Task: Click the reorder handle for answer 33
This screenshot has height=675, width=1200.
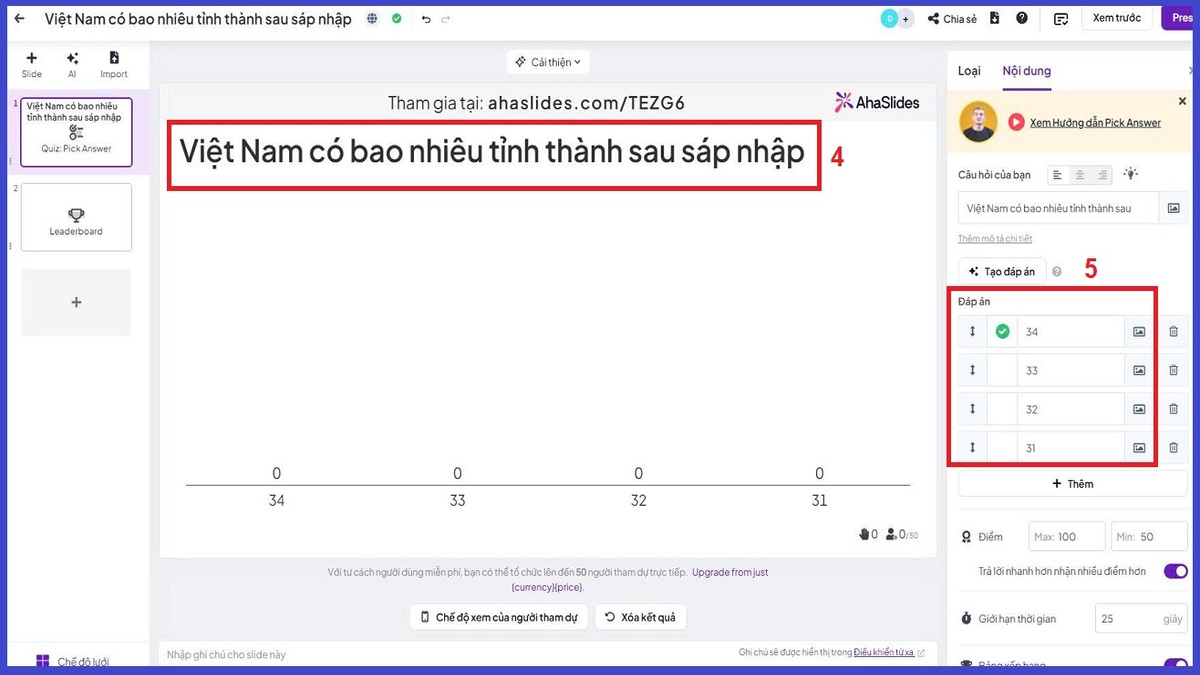Action: [972, 370]
